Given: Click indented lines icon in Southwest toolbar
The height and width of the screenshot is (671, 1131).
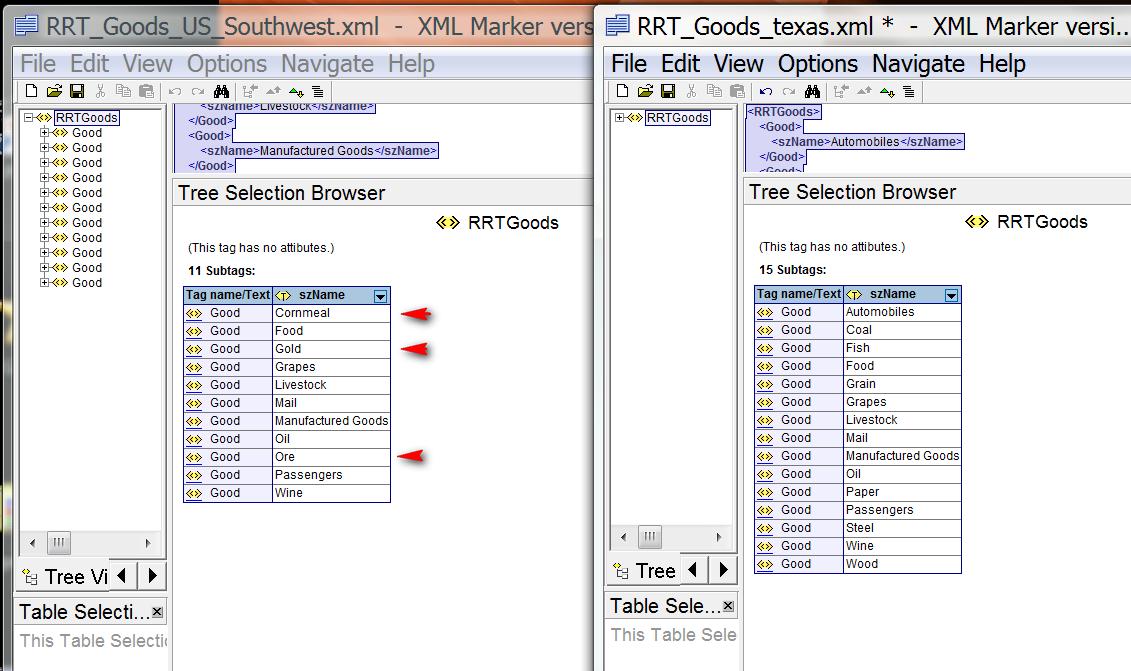Looking at the screenshot, I should (317, 92).
